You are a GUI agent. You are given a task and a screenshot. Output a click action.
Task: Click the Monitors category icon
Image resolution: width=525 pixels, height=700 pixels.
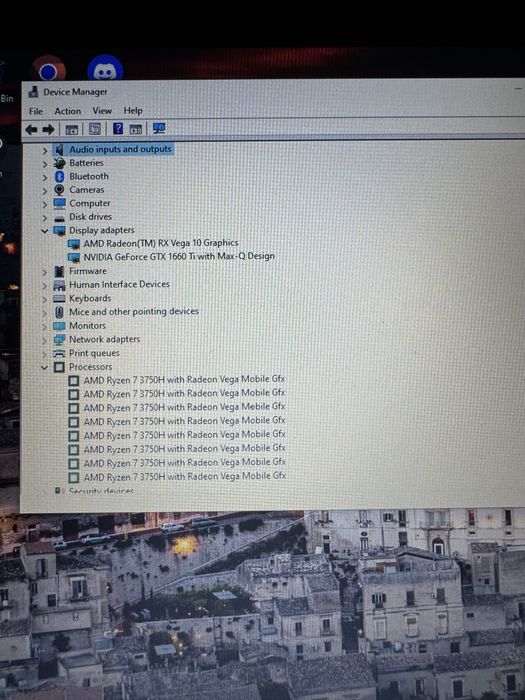(x=59, y=326)
